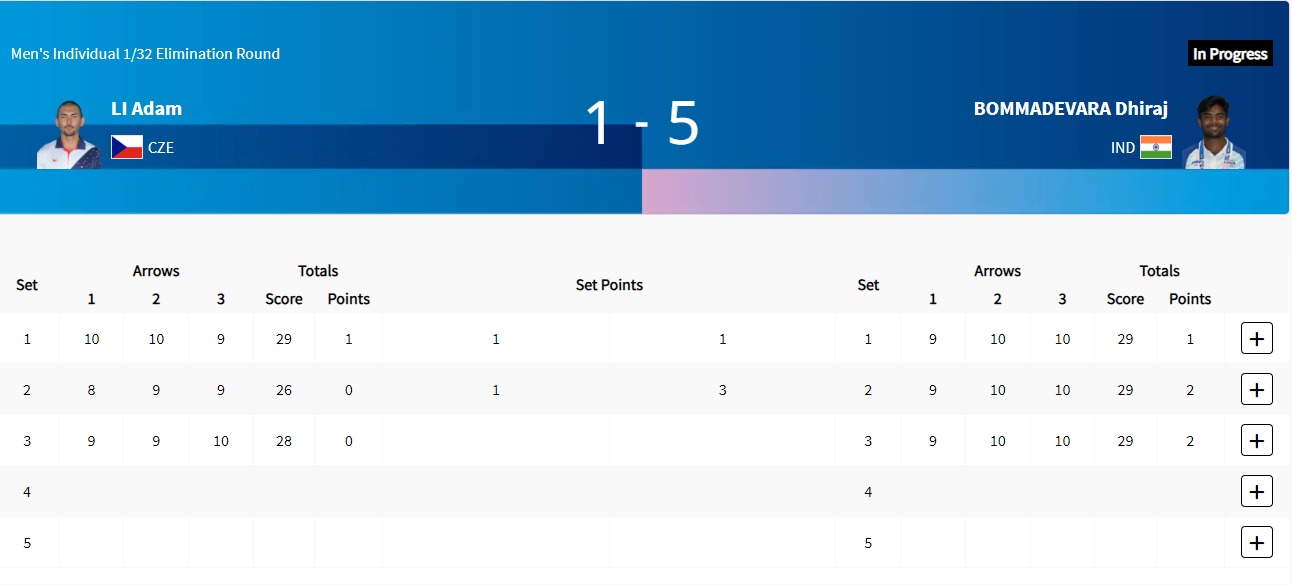Expand set 4 details with plus button
The width and height of the screenshot is (1292, 585).
pos(1256,492)
